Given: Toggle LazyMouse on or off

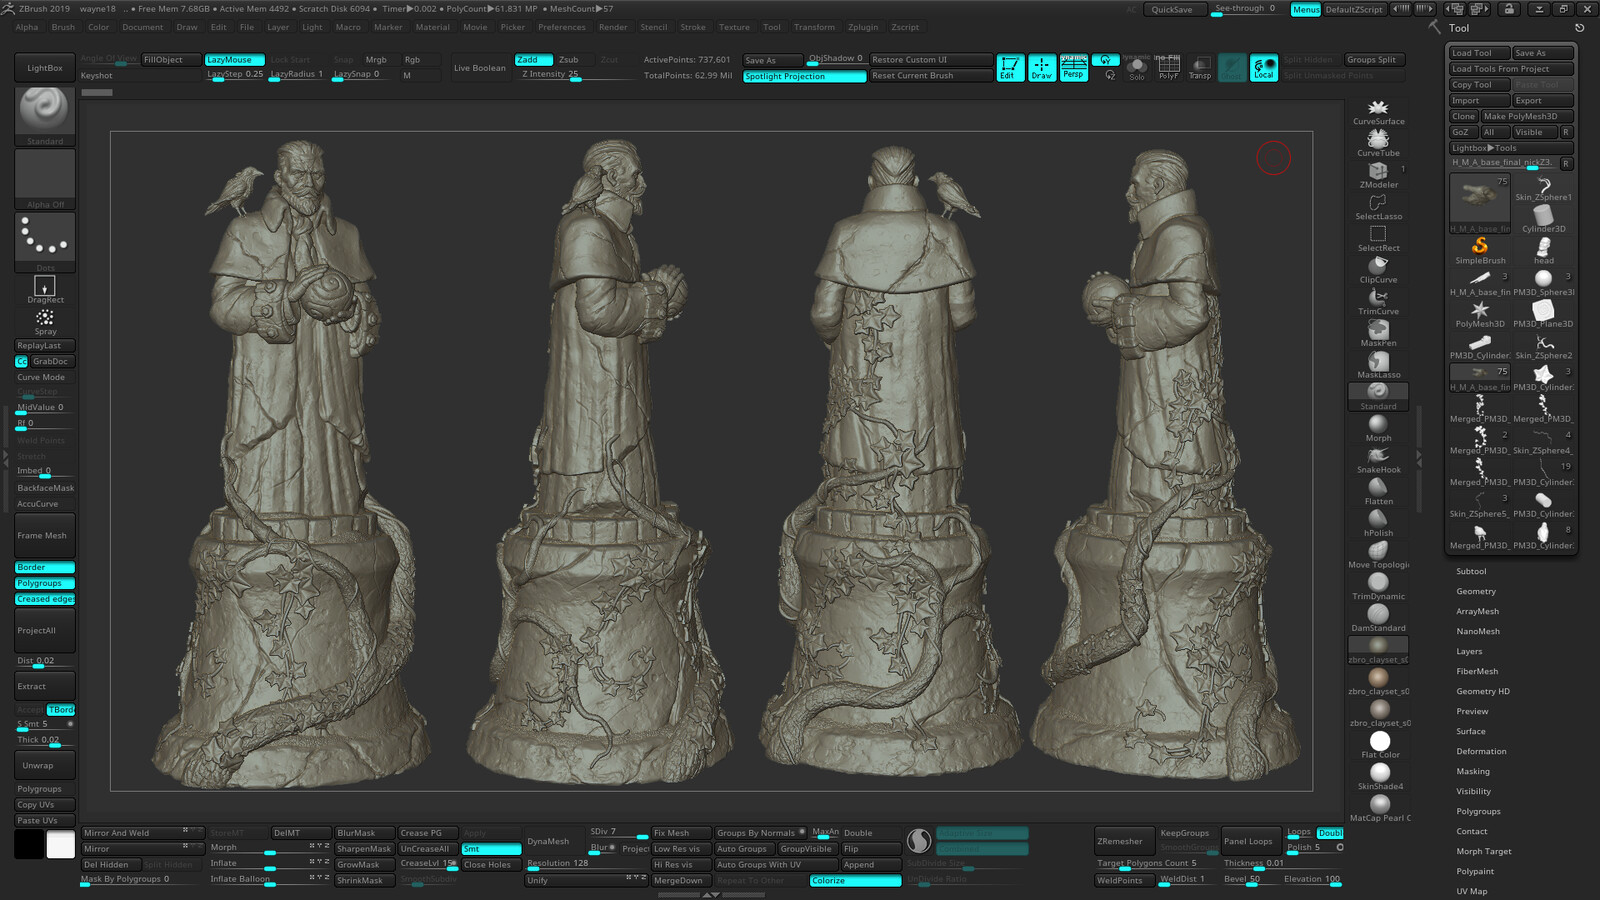Looking at the screenshot, I should coord(235,60).
